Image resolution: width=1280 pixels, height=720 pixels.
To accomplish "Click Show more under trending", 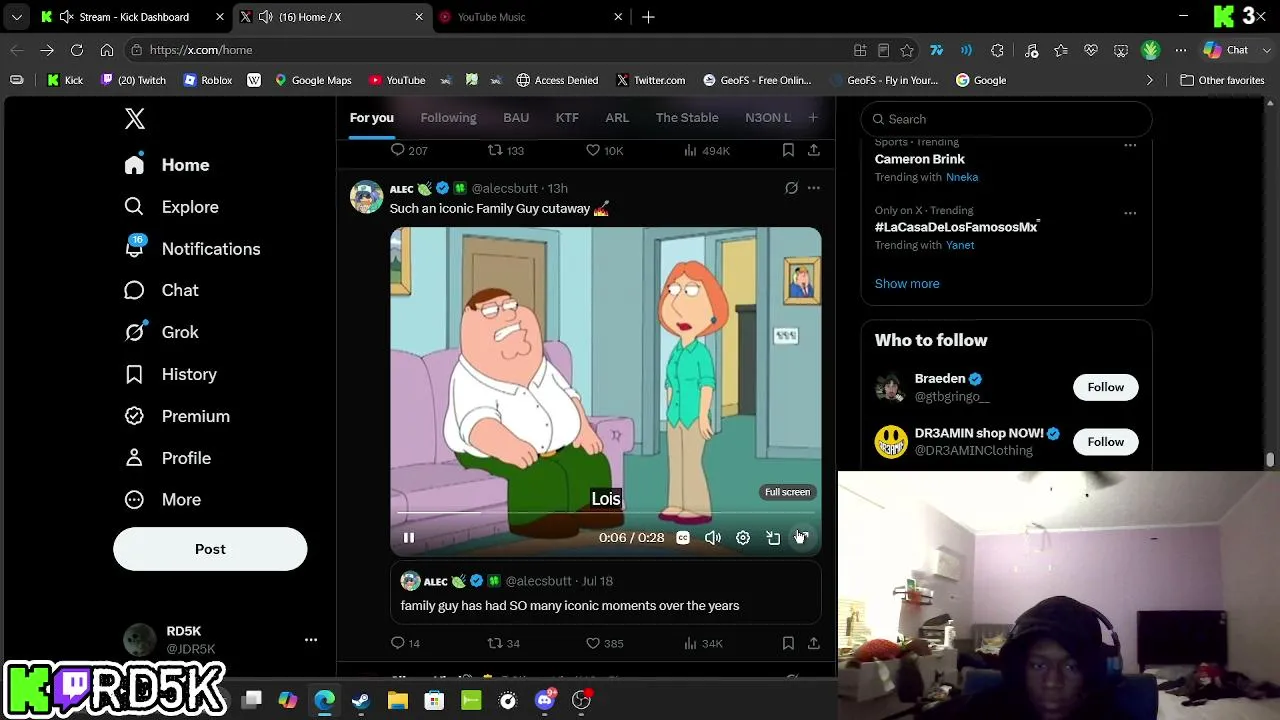I will click(907, 284).
